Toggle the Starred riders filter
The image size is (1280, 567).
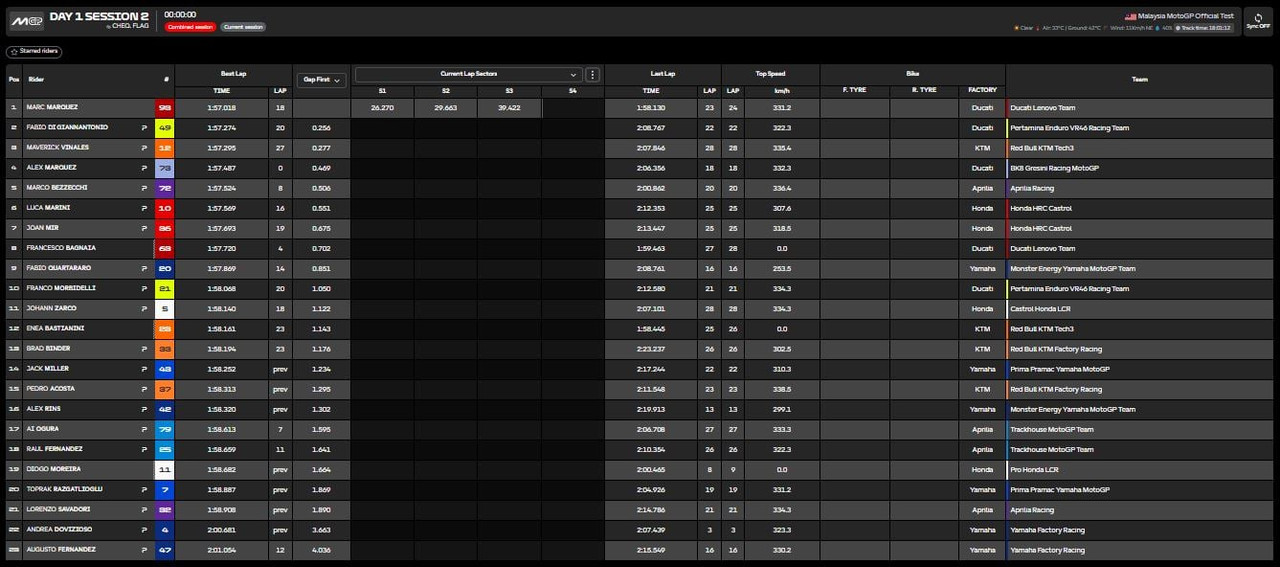pyautogui.click(x=34, y=51)
